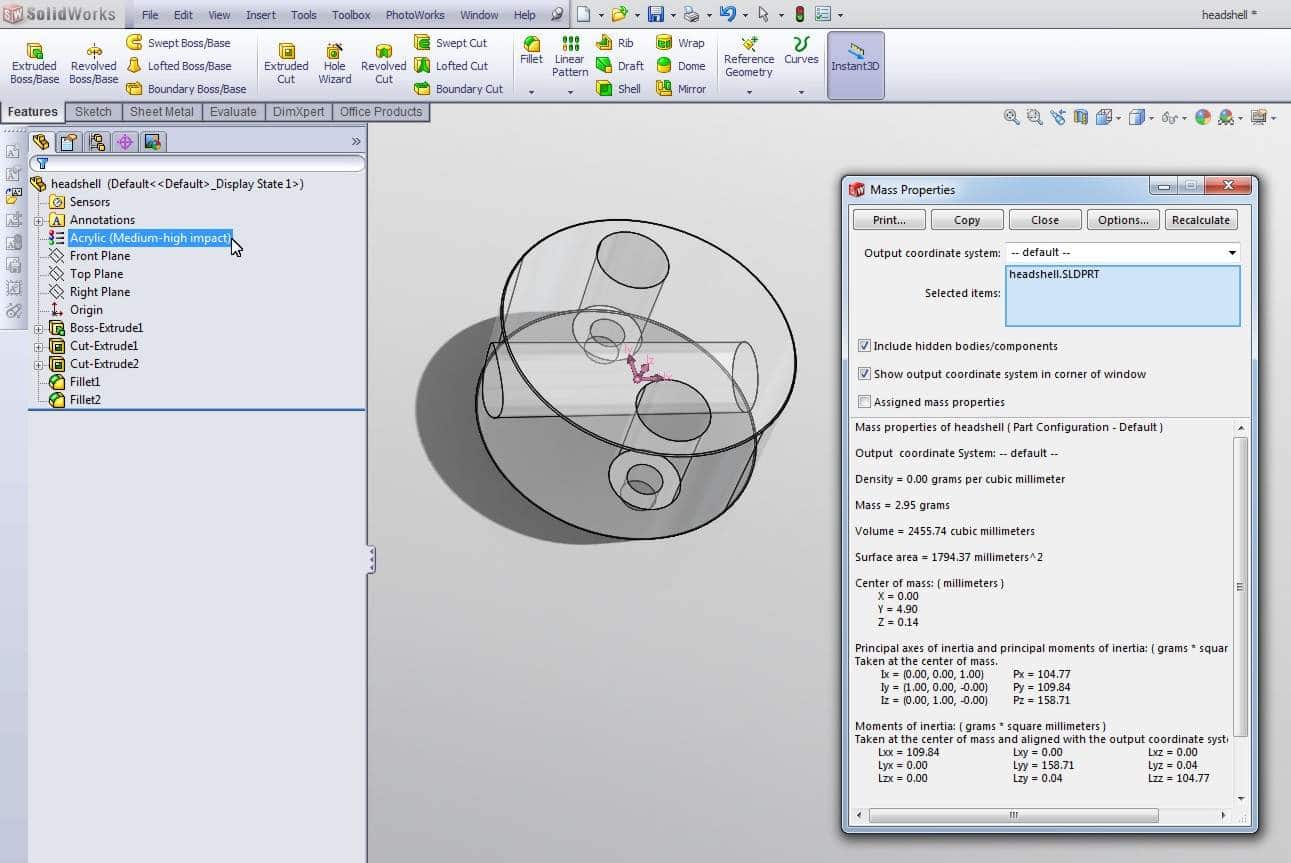Open the Tools menu
The height and width of the screenshot is (863, 1291).
click(304, 15)
